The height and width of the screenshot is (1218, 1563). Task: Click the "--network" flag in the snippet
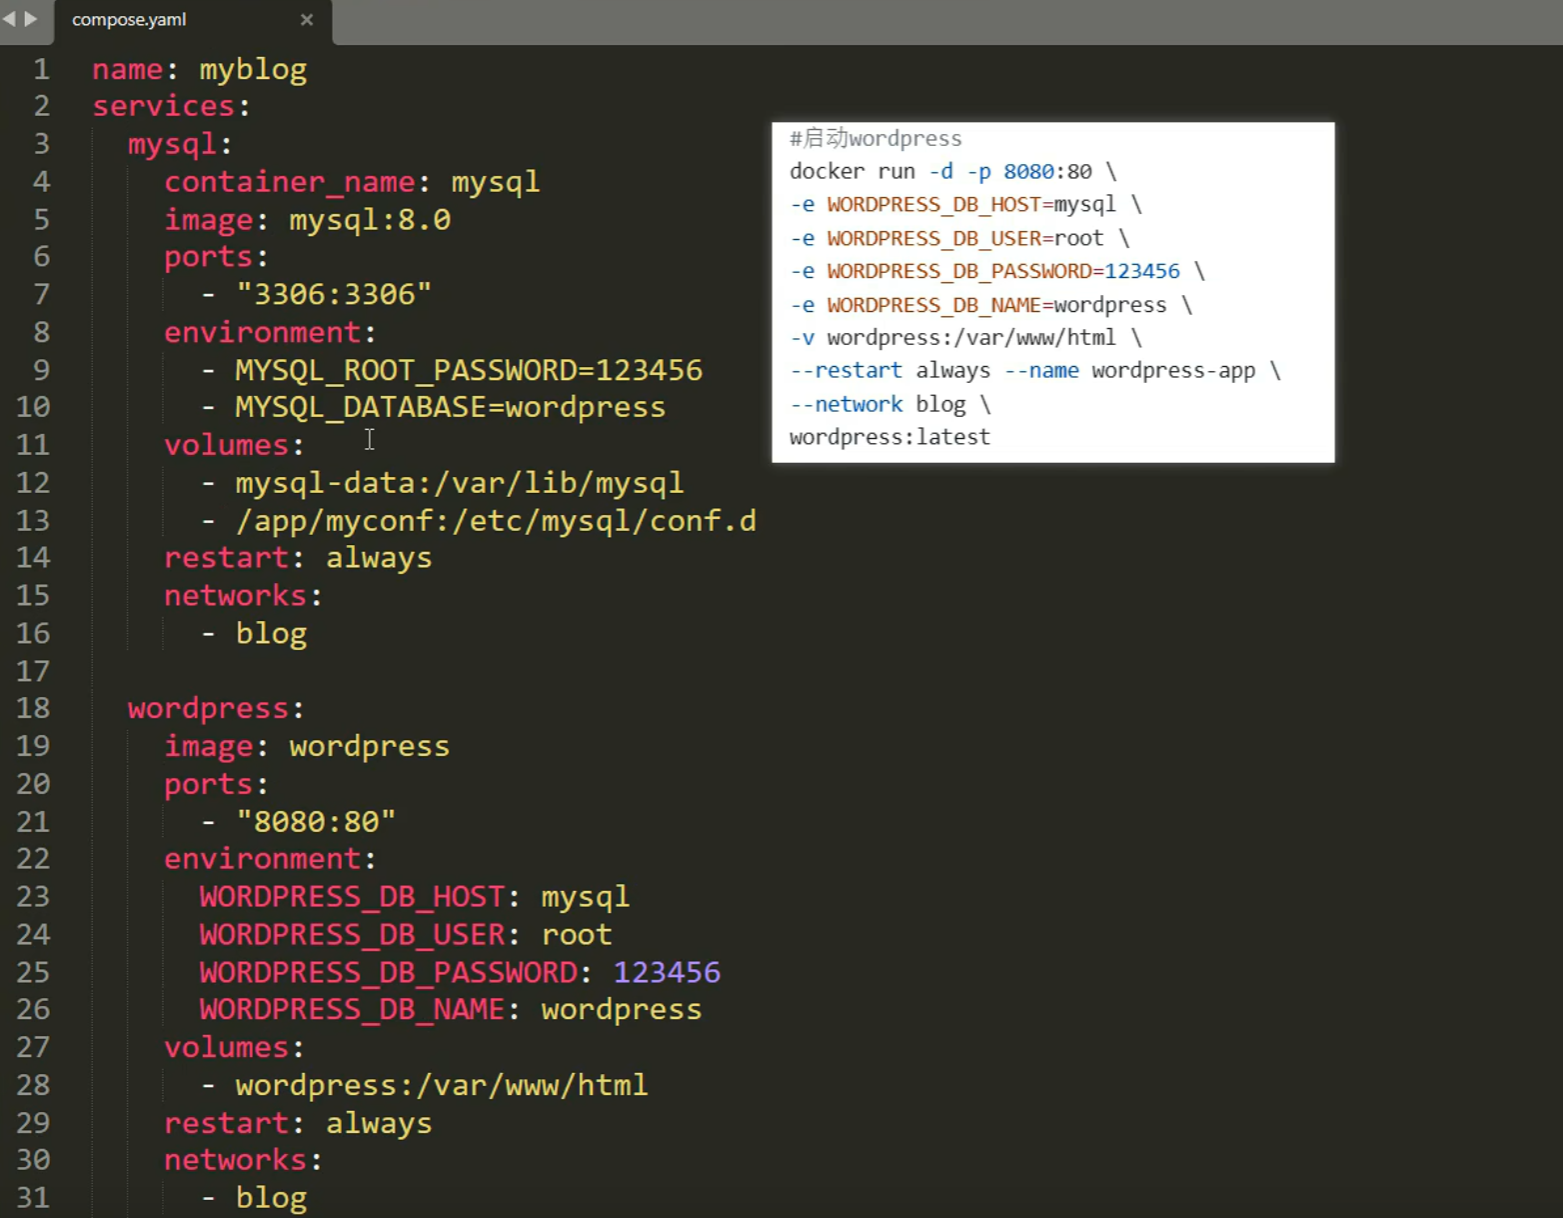(846, 404)
